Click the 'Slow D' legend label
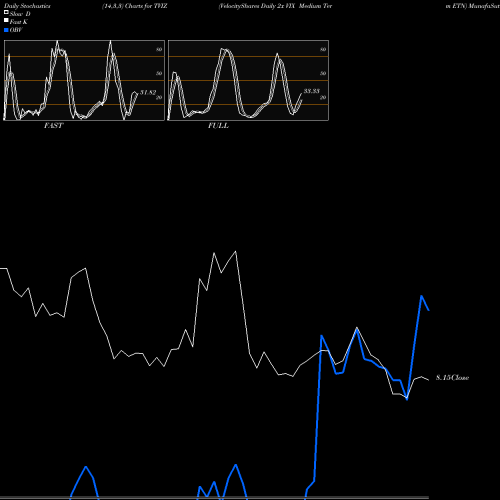 [x=20, y=14]
